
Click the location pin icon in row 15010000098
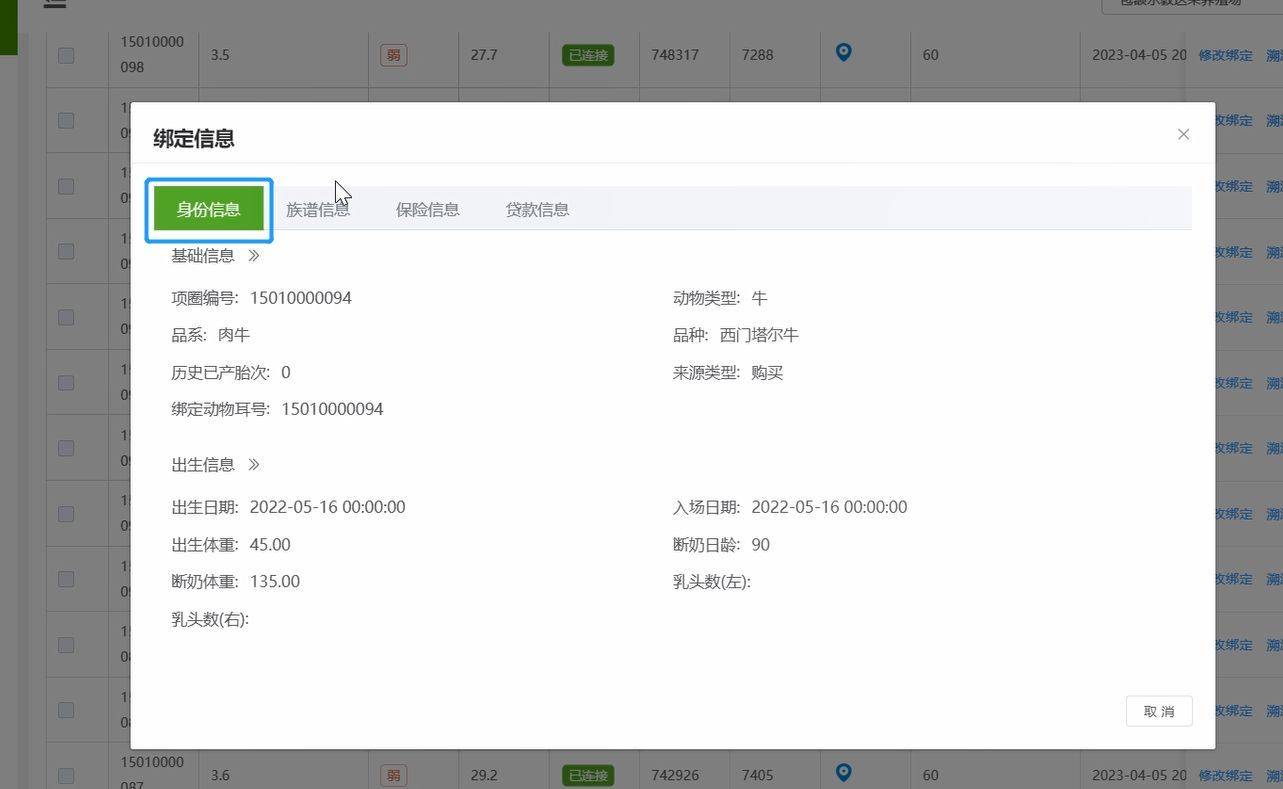[843, 52]
